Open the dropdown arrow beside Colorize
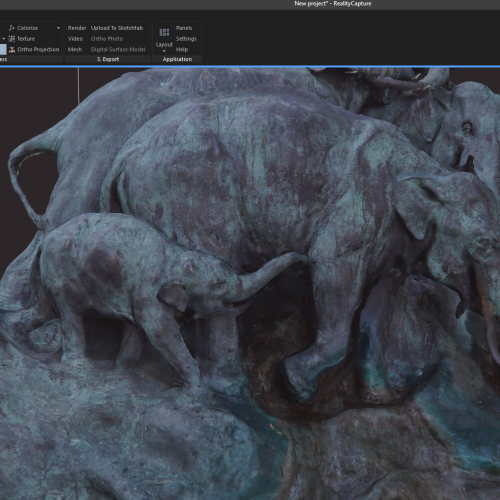The width and height of the screenshot is (500, 500). pos(59,28)
